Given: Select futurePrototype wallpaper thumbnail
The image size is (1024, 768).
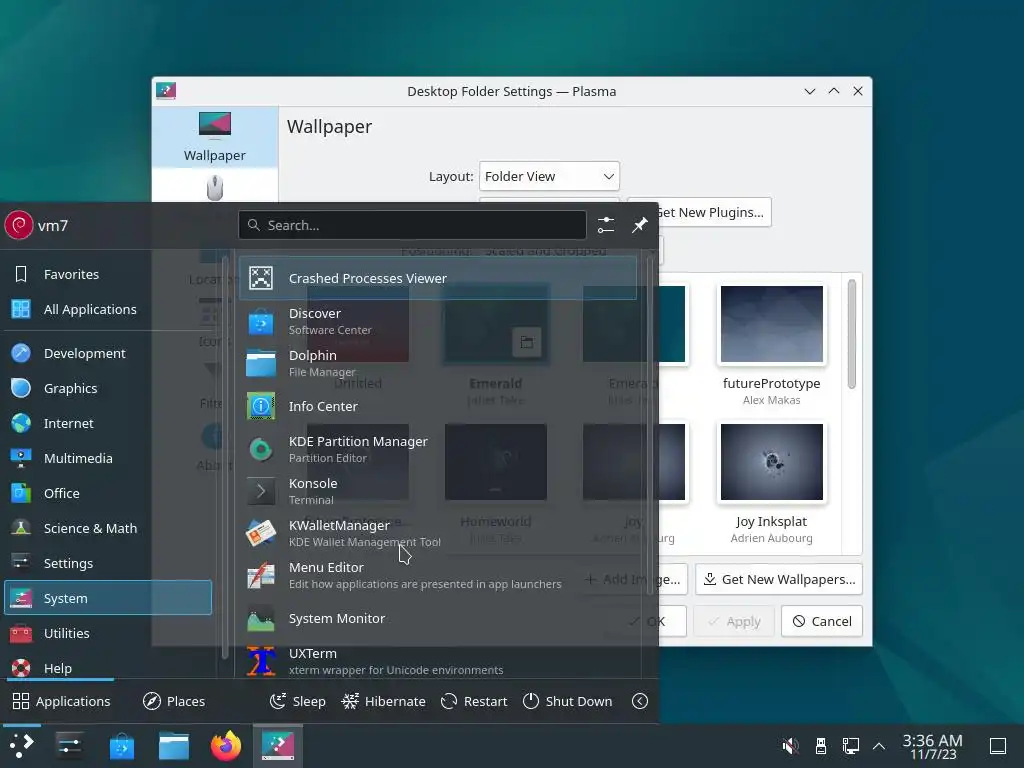Looking at the screenshot, I should (x=771, y=324).
